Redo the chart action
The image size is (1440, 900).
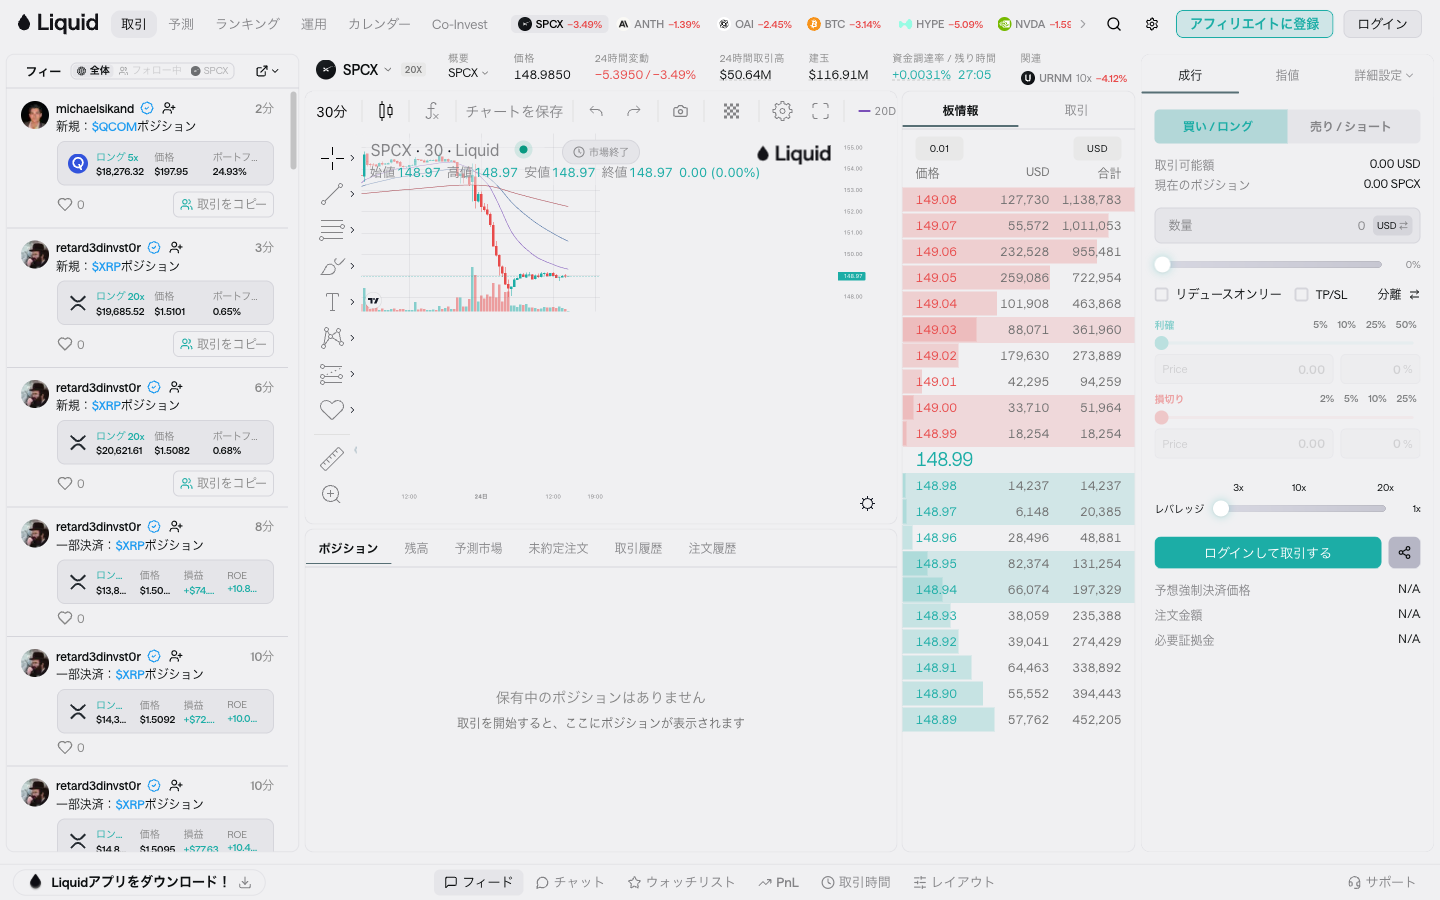[634, 111]
